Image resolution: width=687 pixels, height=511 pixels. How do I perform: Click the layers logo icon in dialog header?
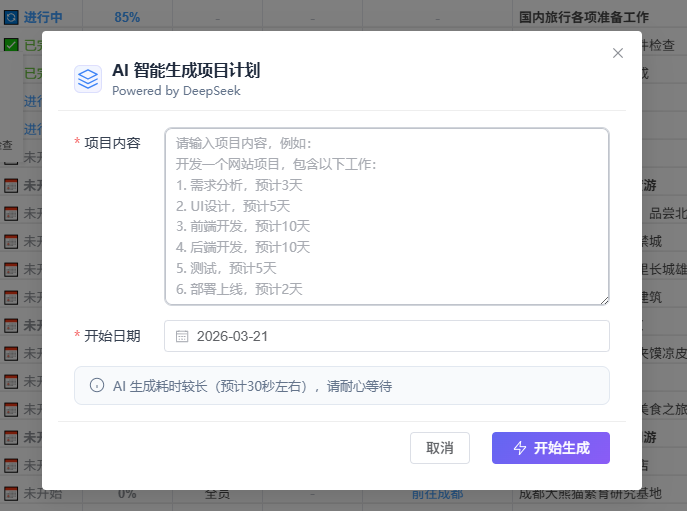coord(88,78)
